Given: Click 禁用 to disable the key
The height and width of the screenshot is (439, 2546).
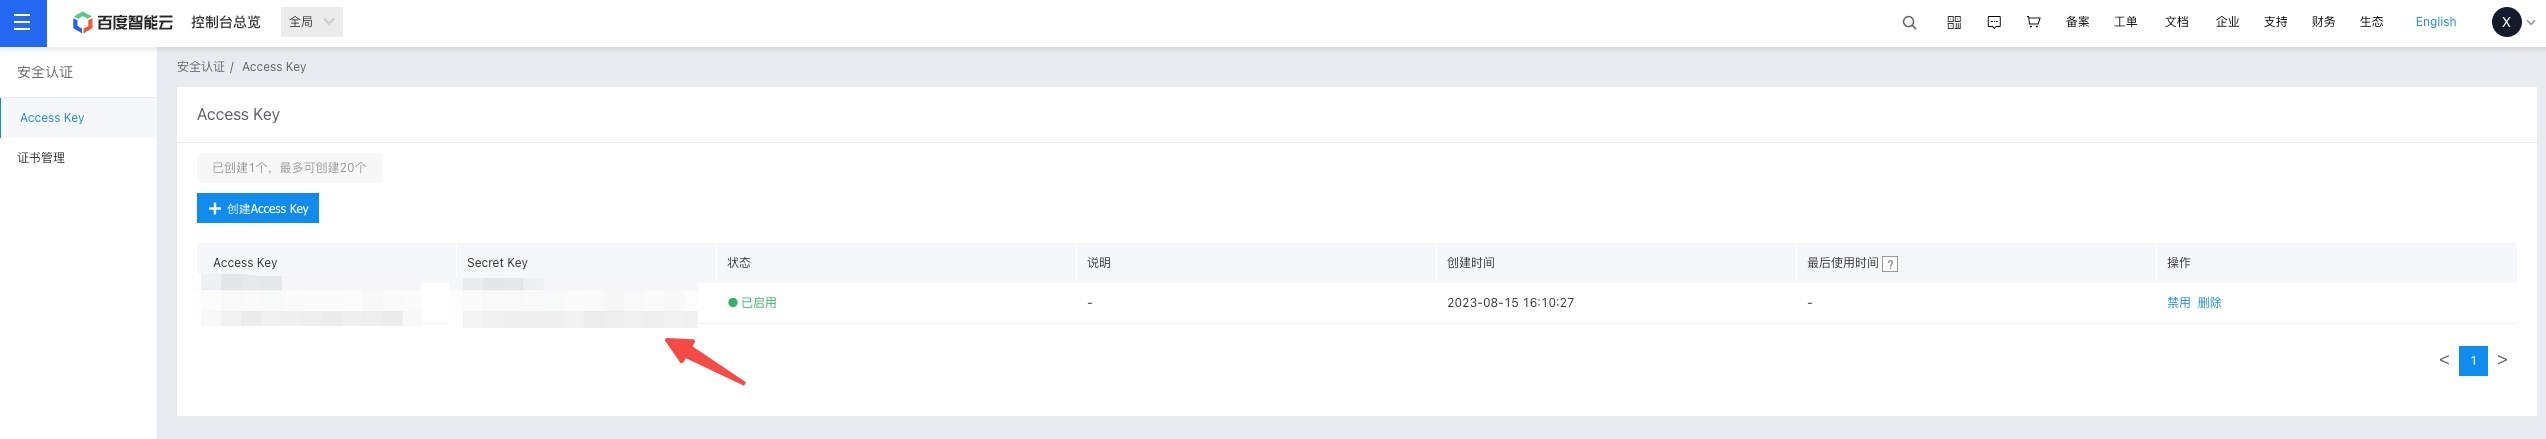Looking at the screenshot, I should (2178, 303).
